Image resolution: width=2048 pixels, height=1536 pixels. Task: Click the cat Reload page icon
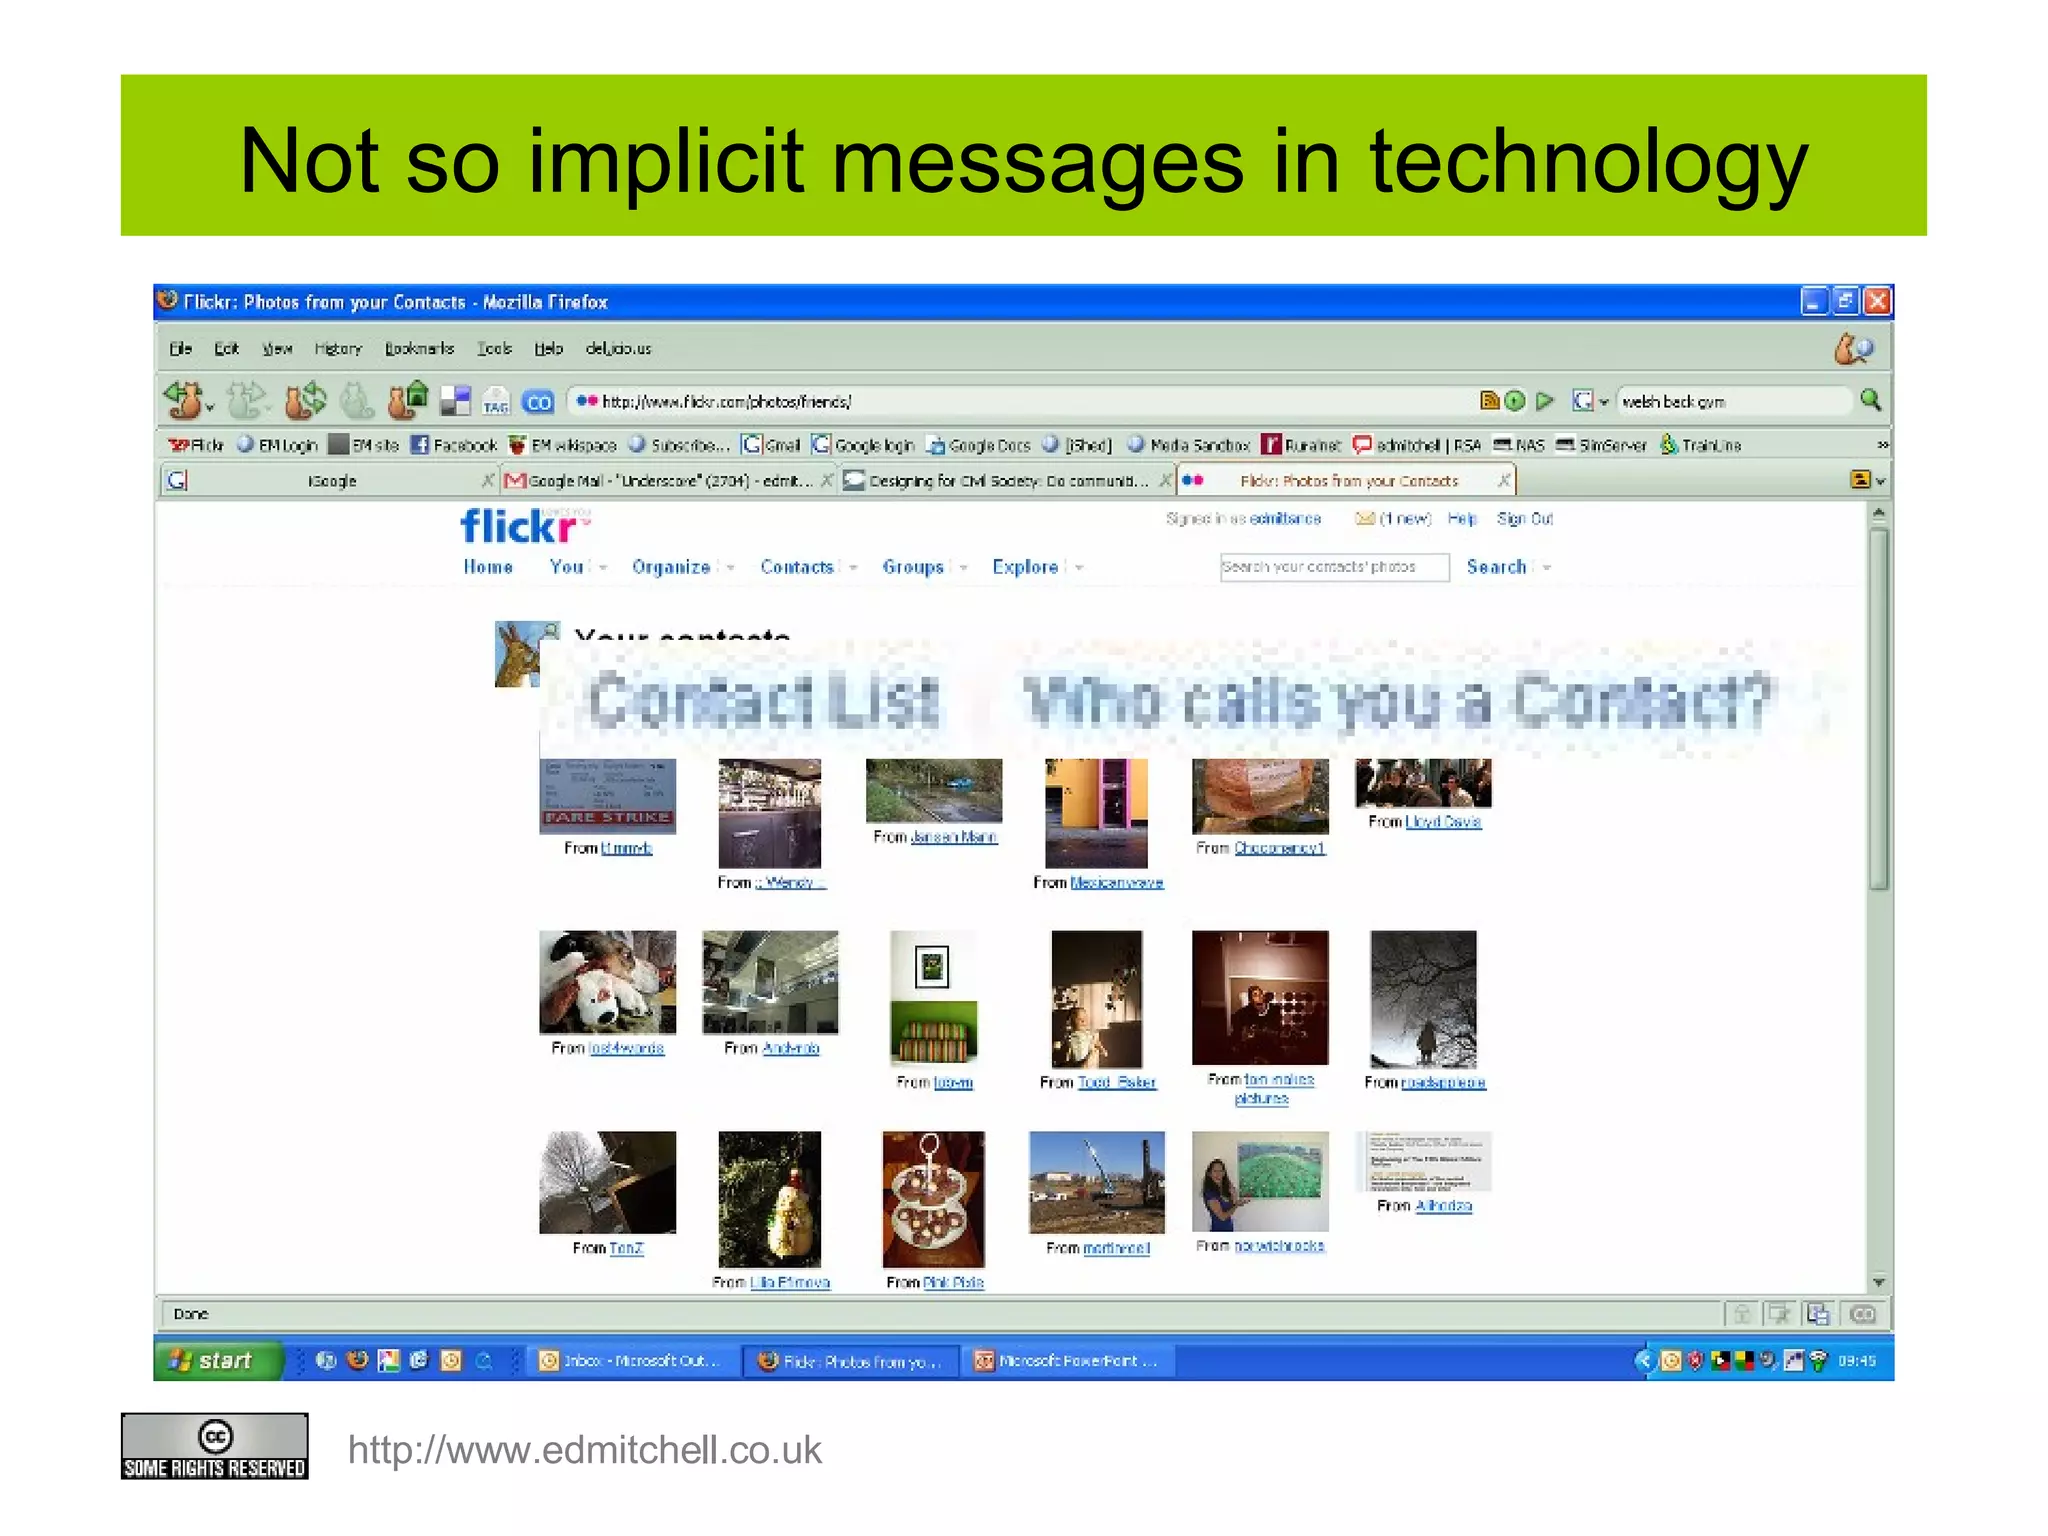click(x=305, y=400)
